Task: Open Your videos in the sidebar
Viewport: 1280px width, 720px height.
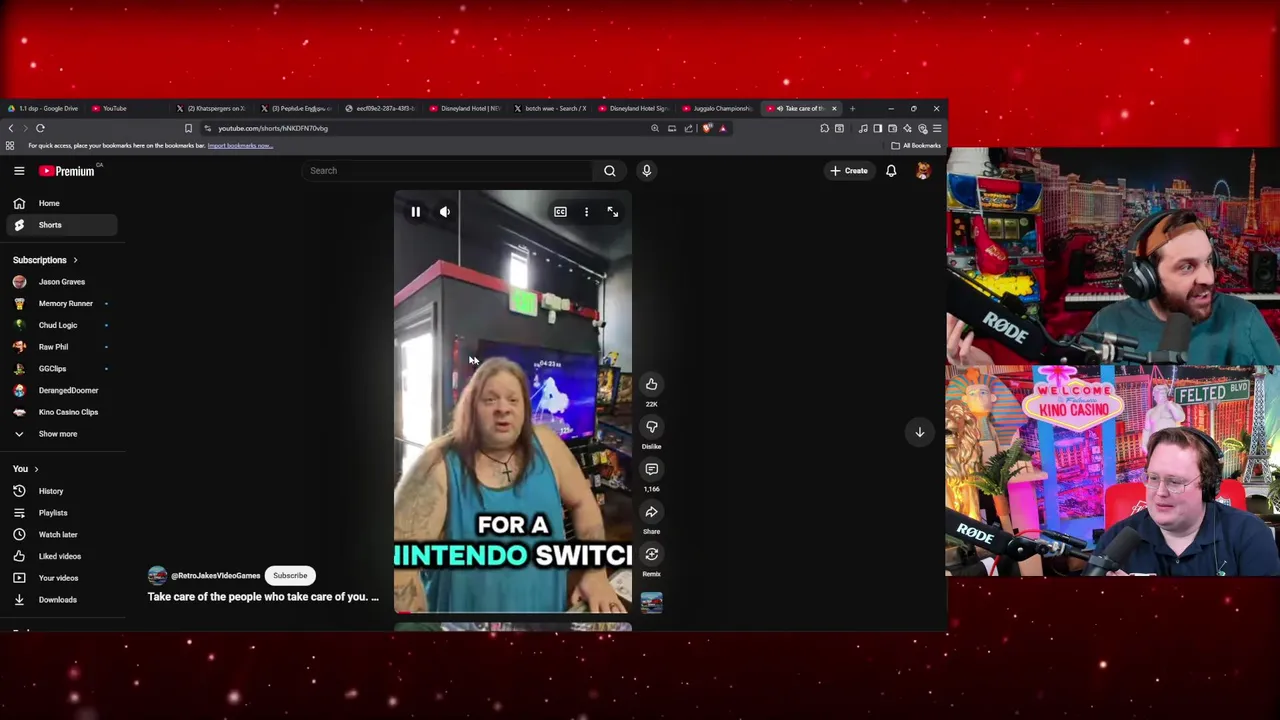Action: 60,578
